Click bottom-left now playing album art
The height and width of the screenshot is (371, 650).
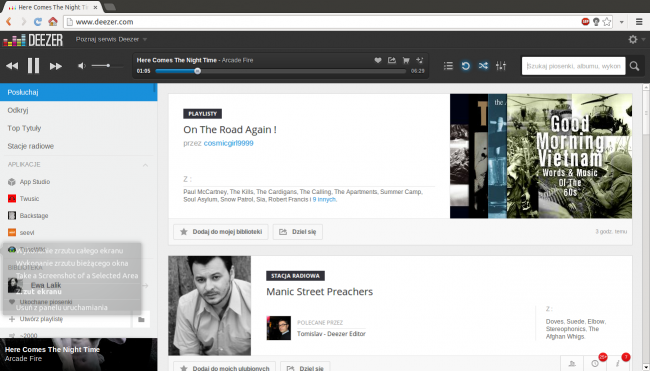(78, 354)
